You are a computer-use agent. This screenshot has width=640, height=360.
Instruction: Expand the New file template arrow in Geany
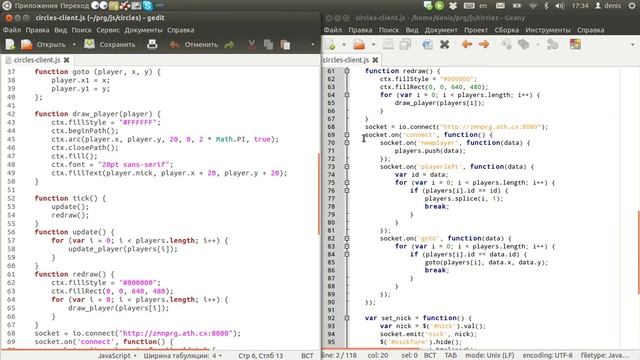coord(344,44)
